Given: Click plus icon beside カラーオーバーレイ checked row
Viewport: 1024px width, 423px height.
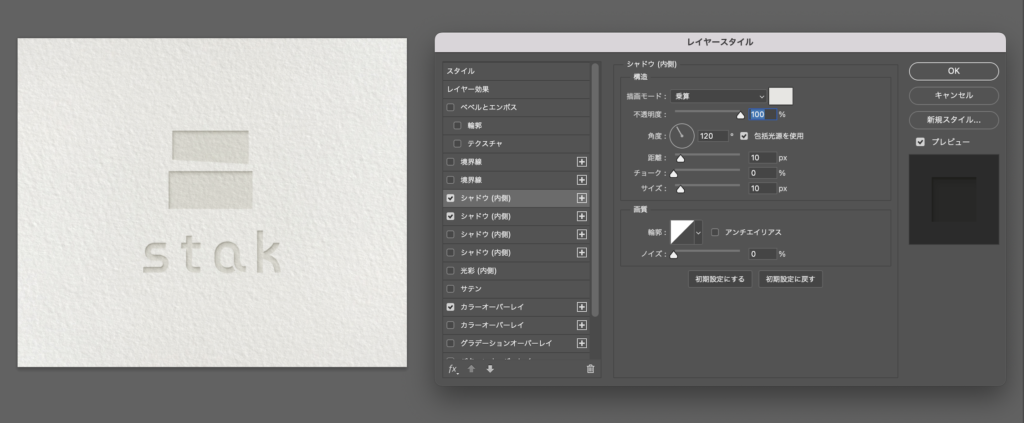Looking at the screenshot, I should coord(582,307).
